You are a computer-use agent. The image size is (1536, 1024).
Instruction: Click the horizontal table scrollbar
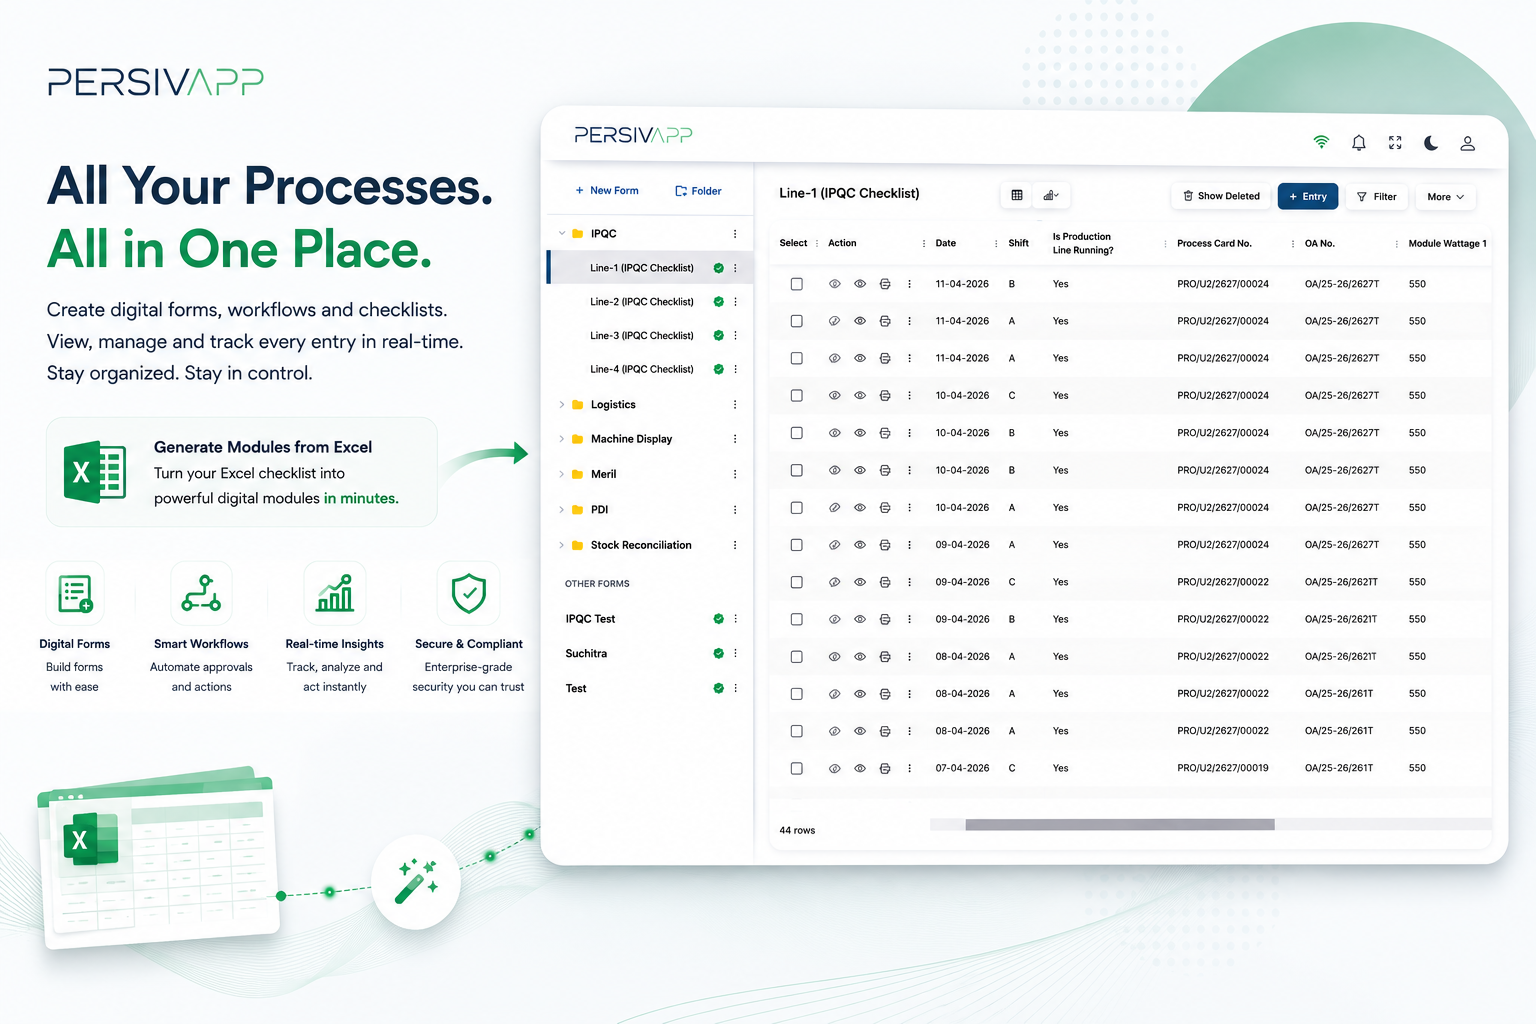1120,825
